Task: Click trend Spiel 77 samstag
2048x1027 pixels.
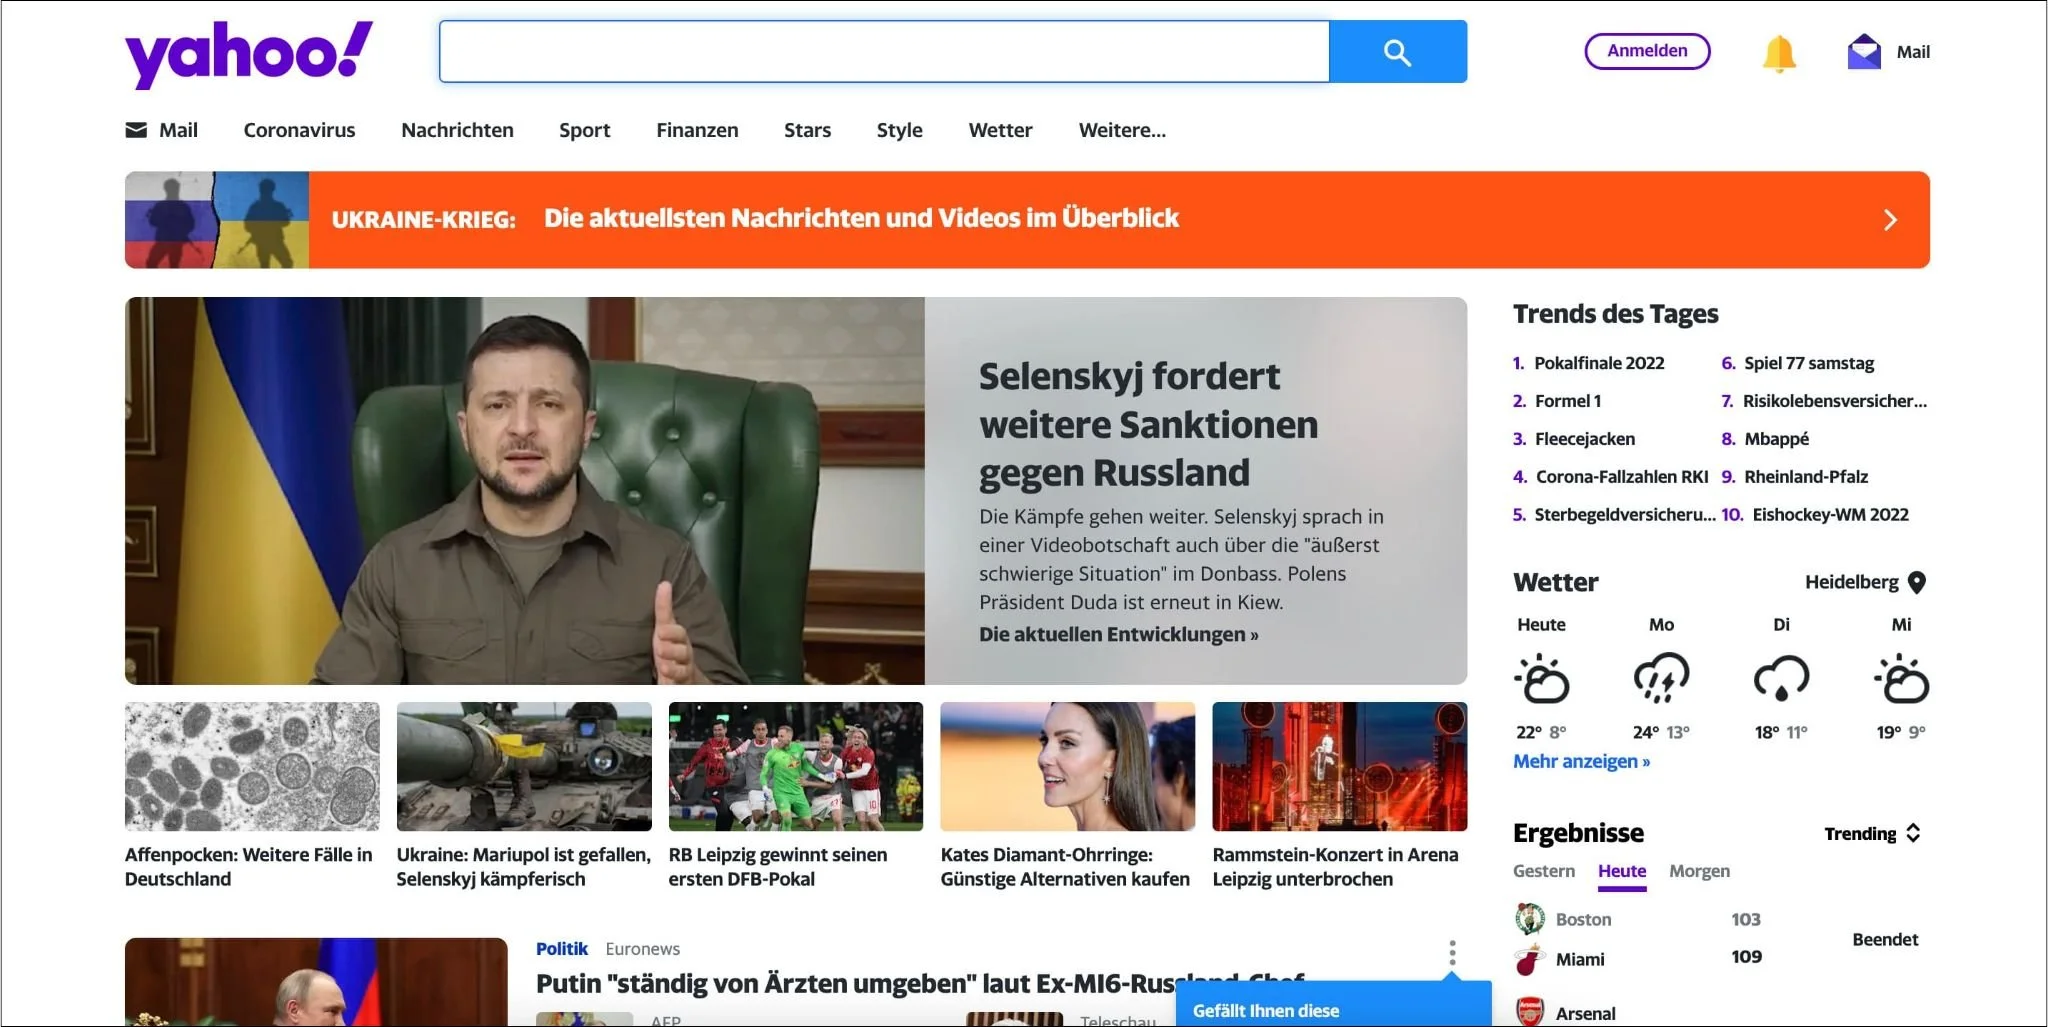Action: click(x=1809, y=363)
